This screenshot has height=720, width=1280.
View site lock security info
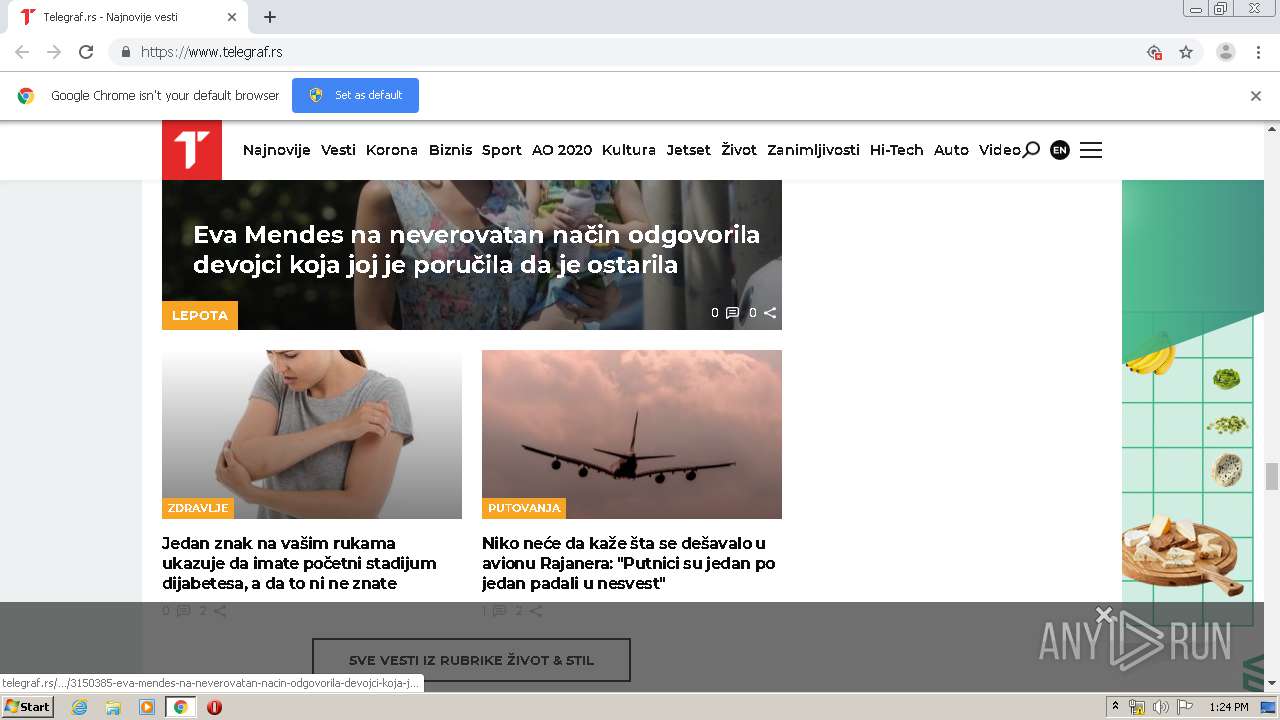tap(125, 52)
